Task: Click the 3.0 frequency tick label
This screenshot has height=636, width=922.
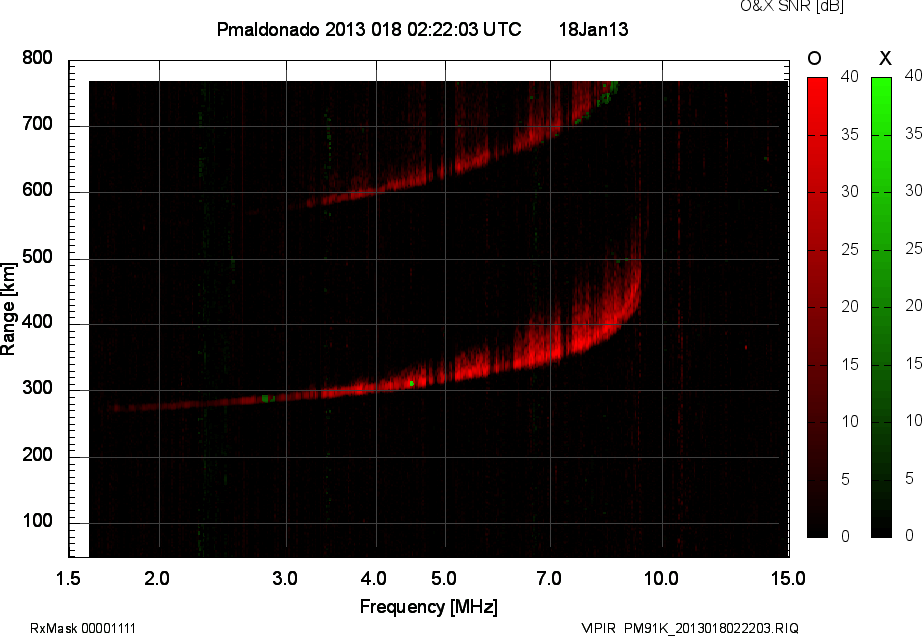Action: point(285,578)
